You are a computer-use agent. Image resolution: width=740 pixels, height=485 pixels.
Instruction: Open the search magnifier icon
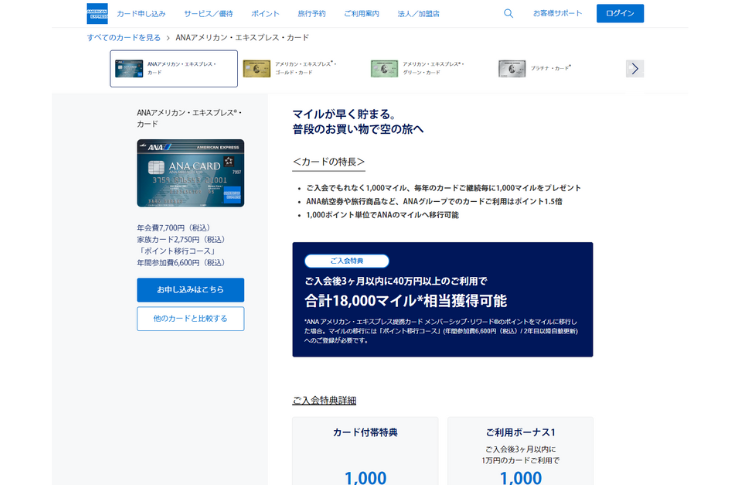508,13
